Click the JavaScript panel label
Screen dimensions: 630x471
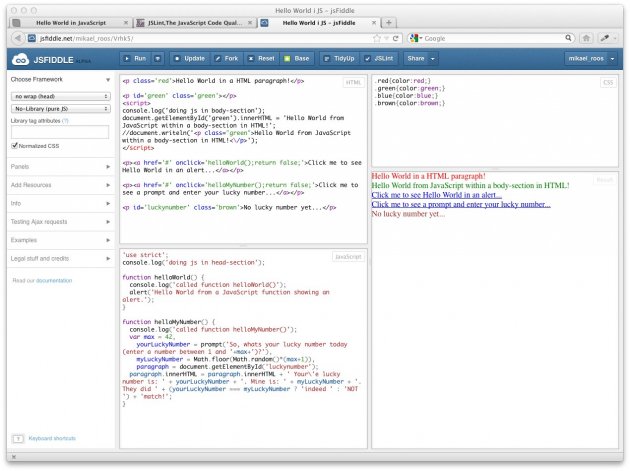(348, 257)
